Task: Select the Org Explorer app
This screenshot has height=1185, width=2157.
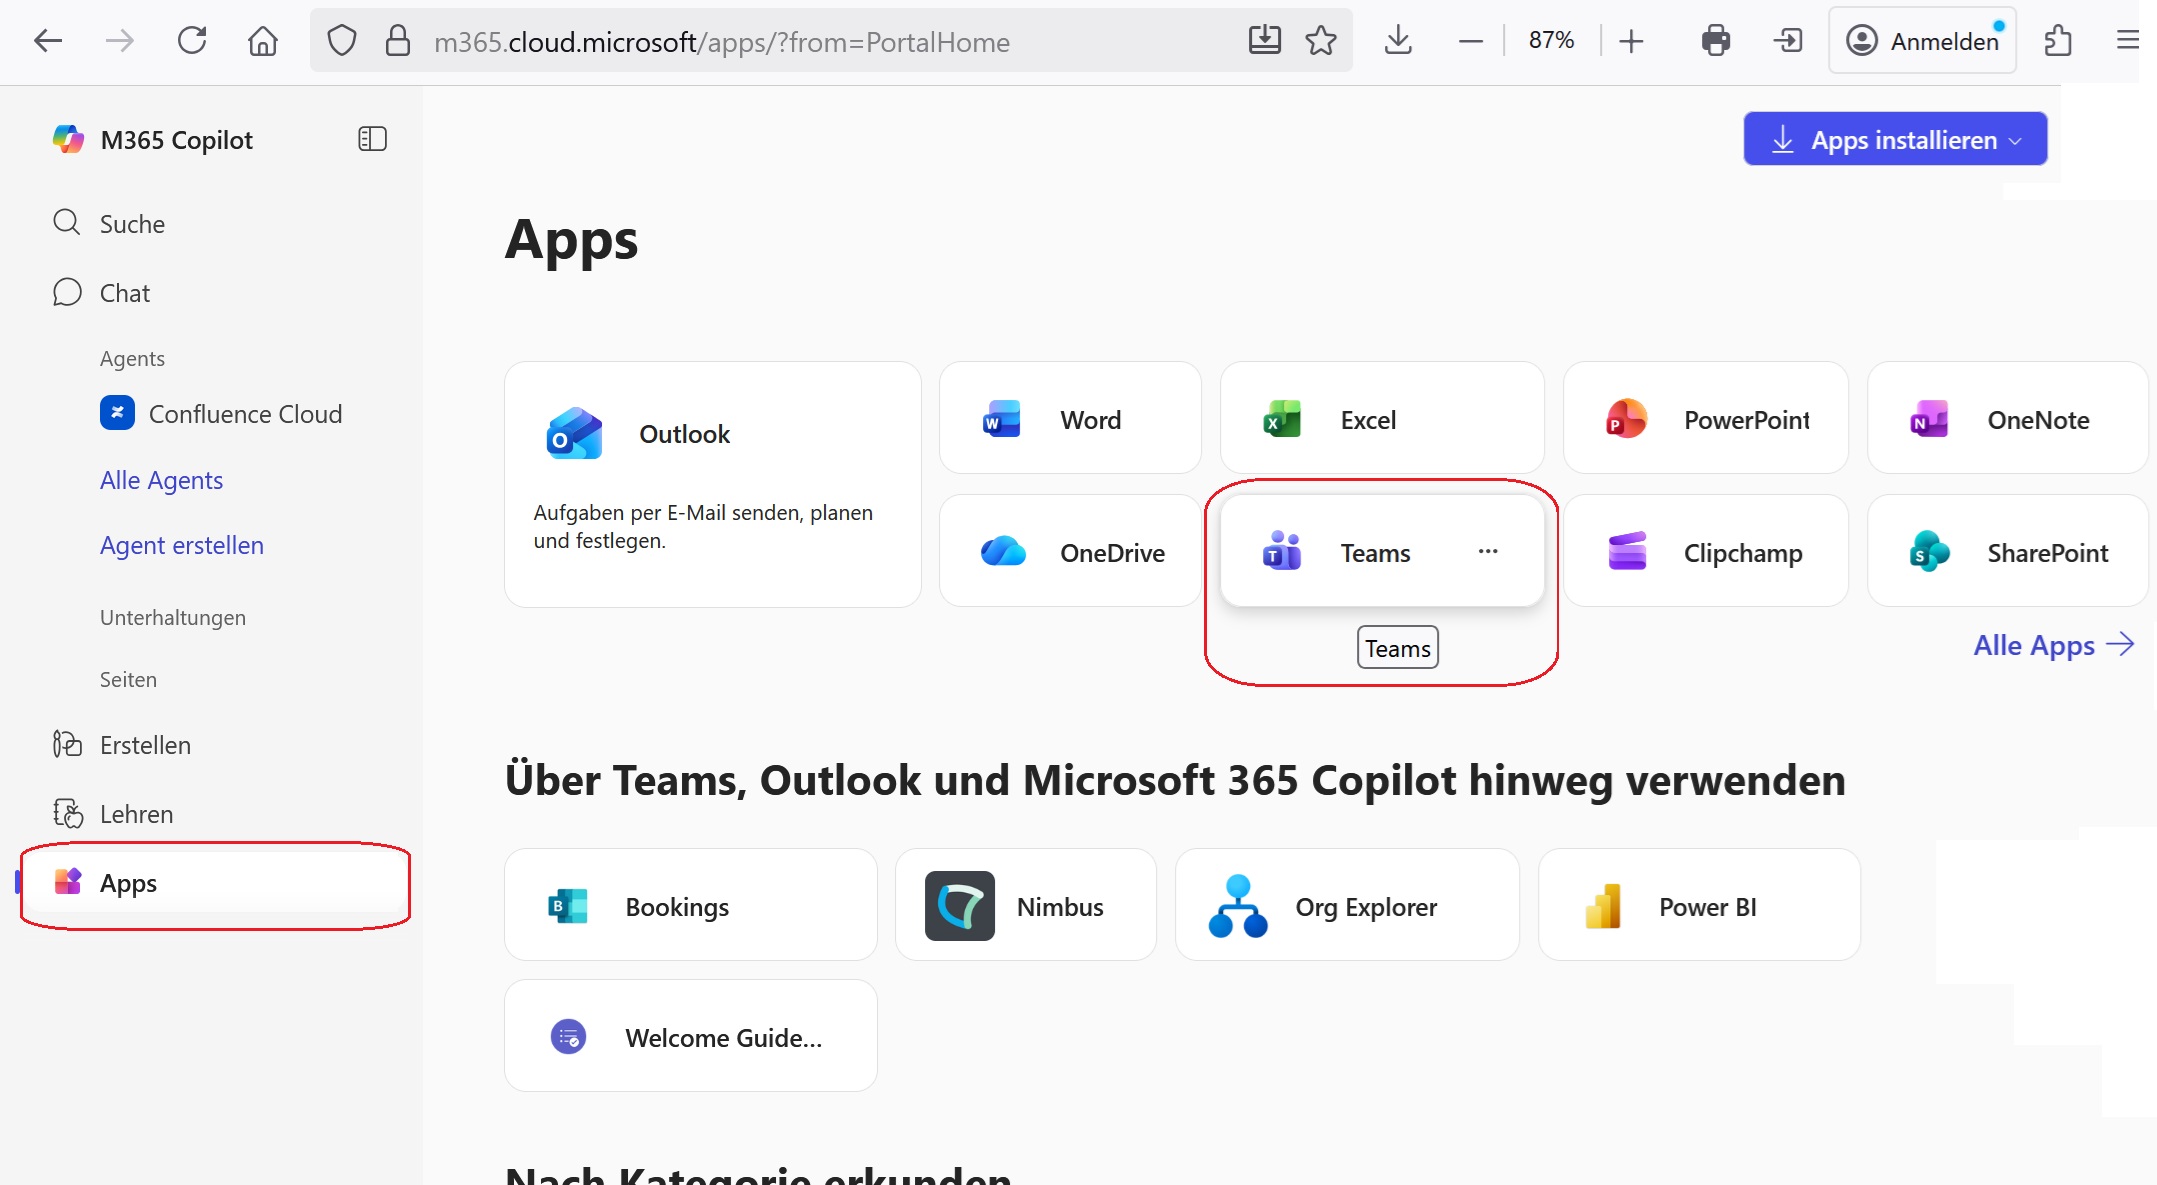Action: [x=1347, y=905]
